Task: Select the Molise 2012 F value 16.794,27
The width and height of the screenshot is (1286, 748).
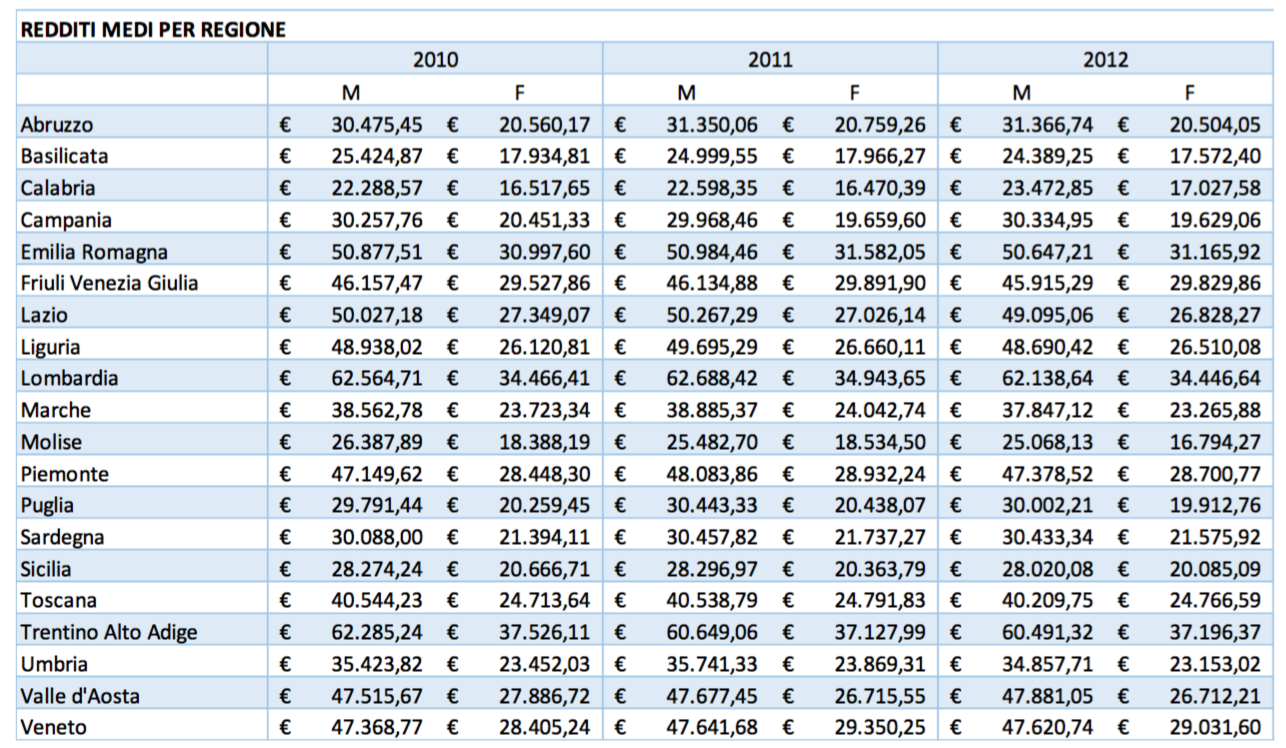Action: coord(1215,442)
